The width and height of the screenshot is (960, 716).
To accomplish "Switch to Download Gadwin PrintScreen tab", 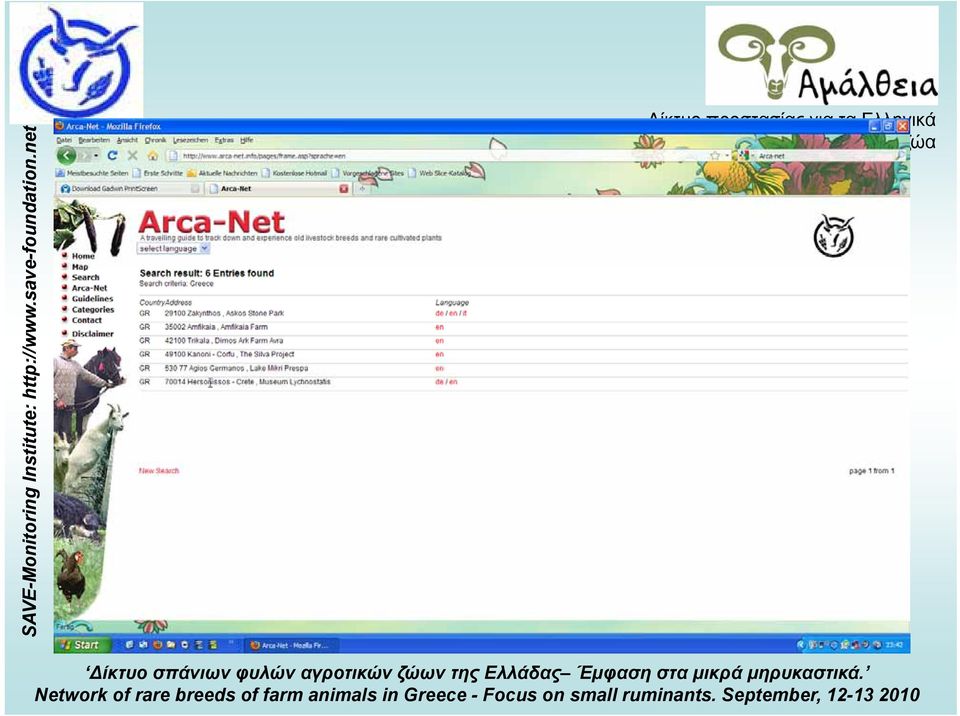I will [x=130, y=189].
